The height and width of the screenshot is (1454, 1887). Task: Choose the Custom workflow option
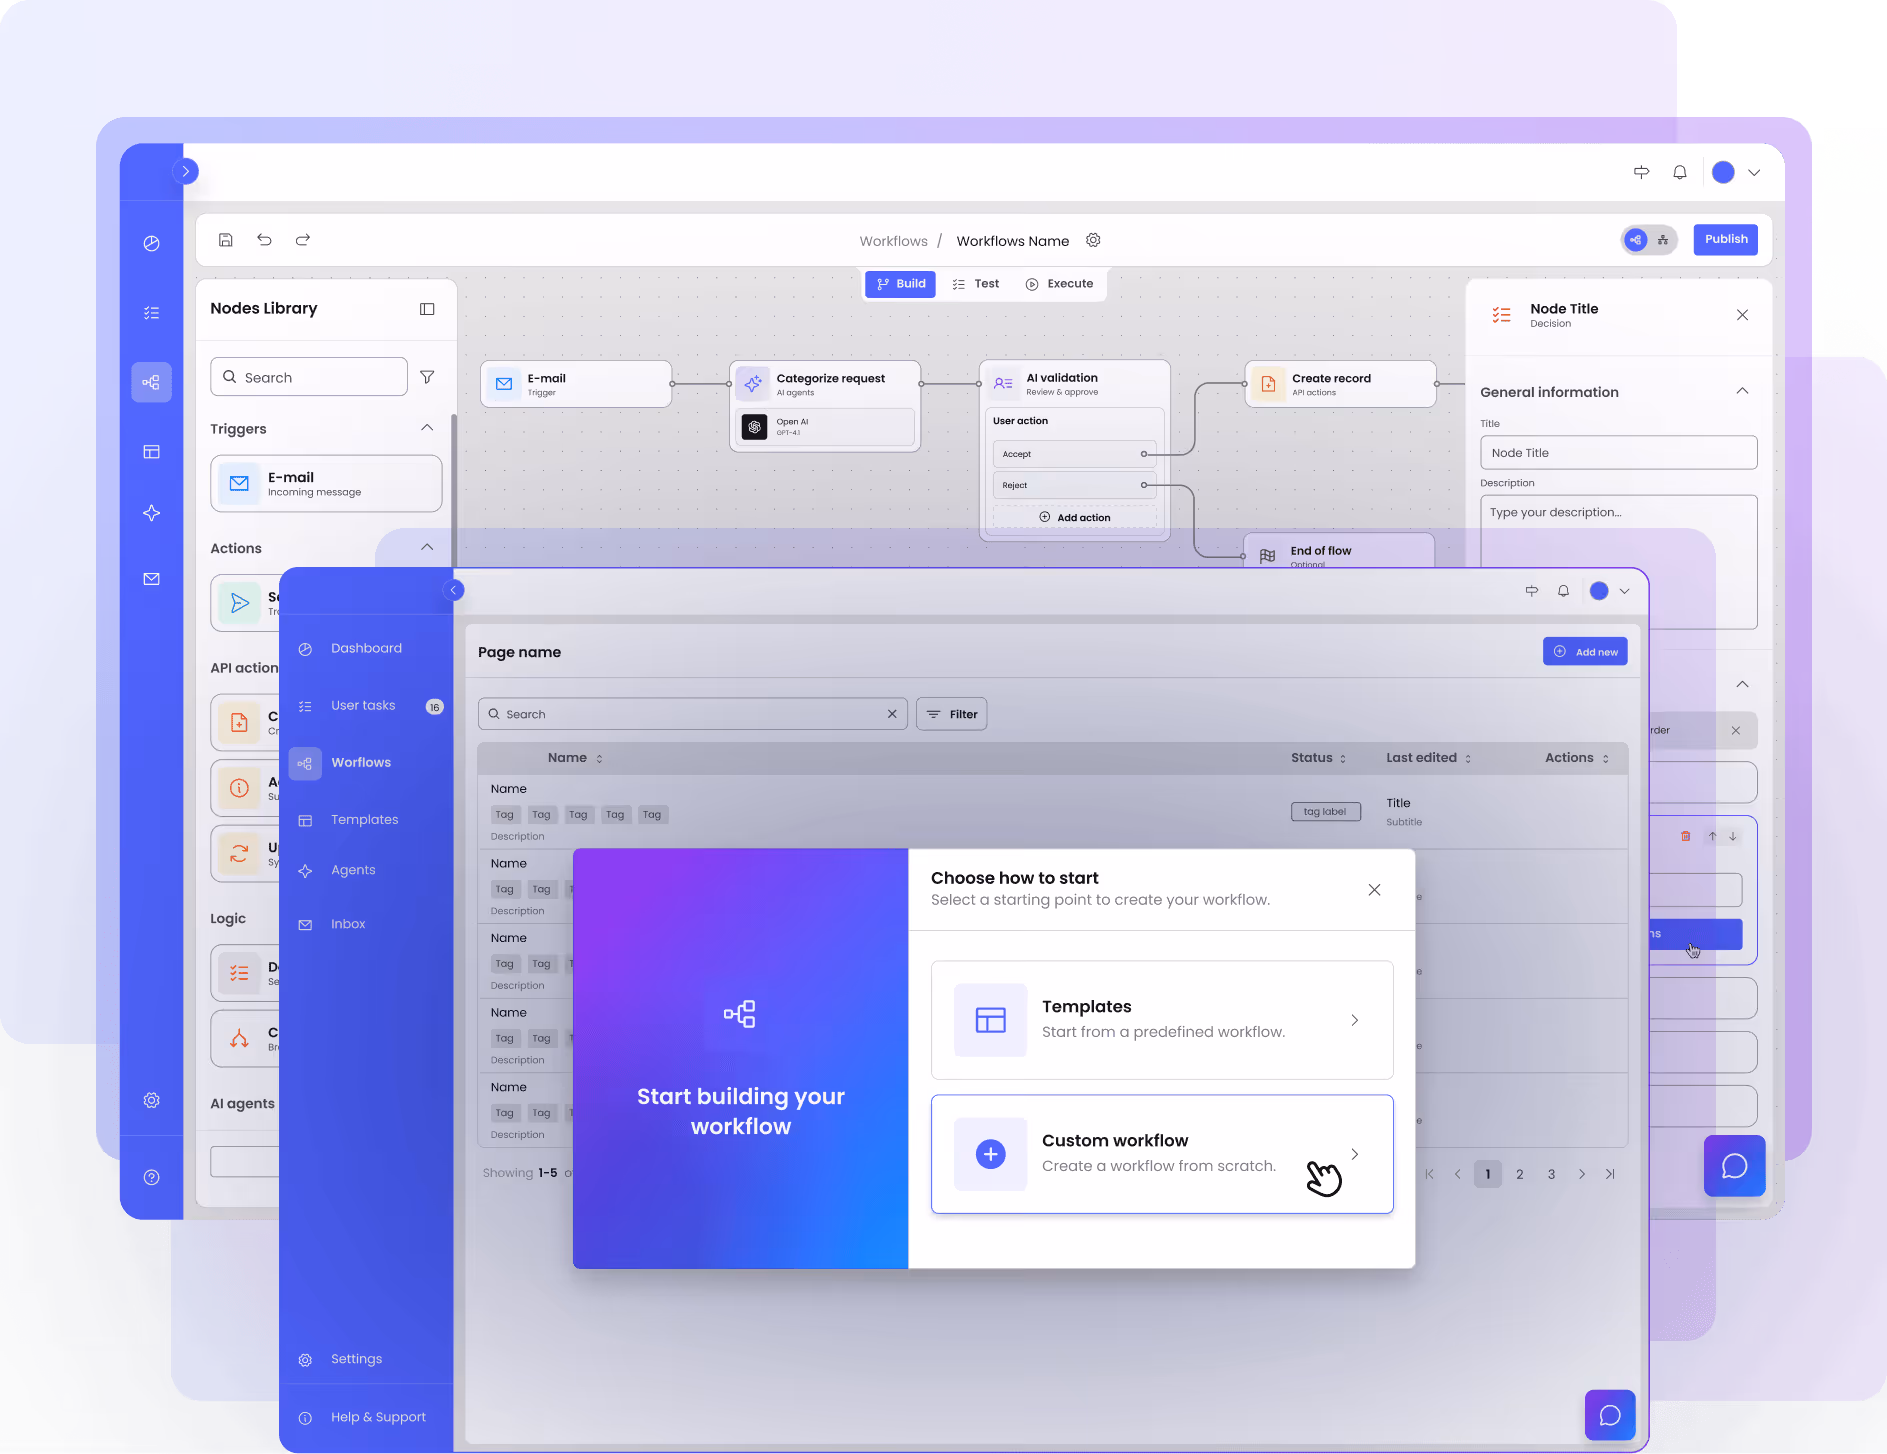pyautogui.click(x=1162, y=1154)
